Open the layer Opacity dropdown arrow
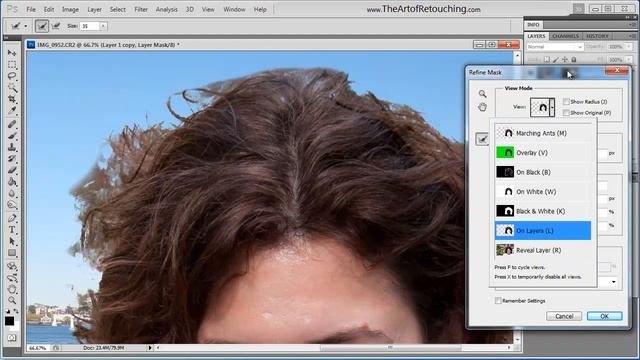The width and height of the screenshot is (640, 360). click(629, 47)
